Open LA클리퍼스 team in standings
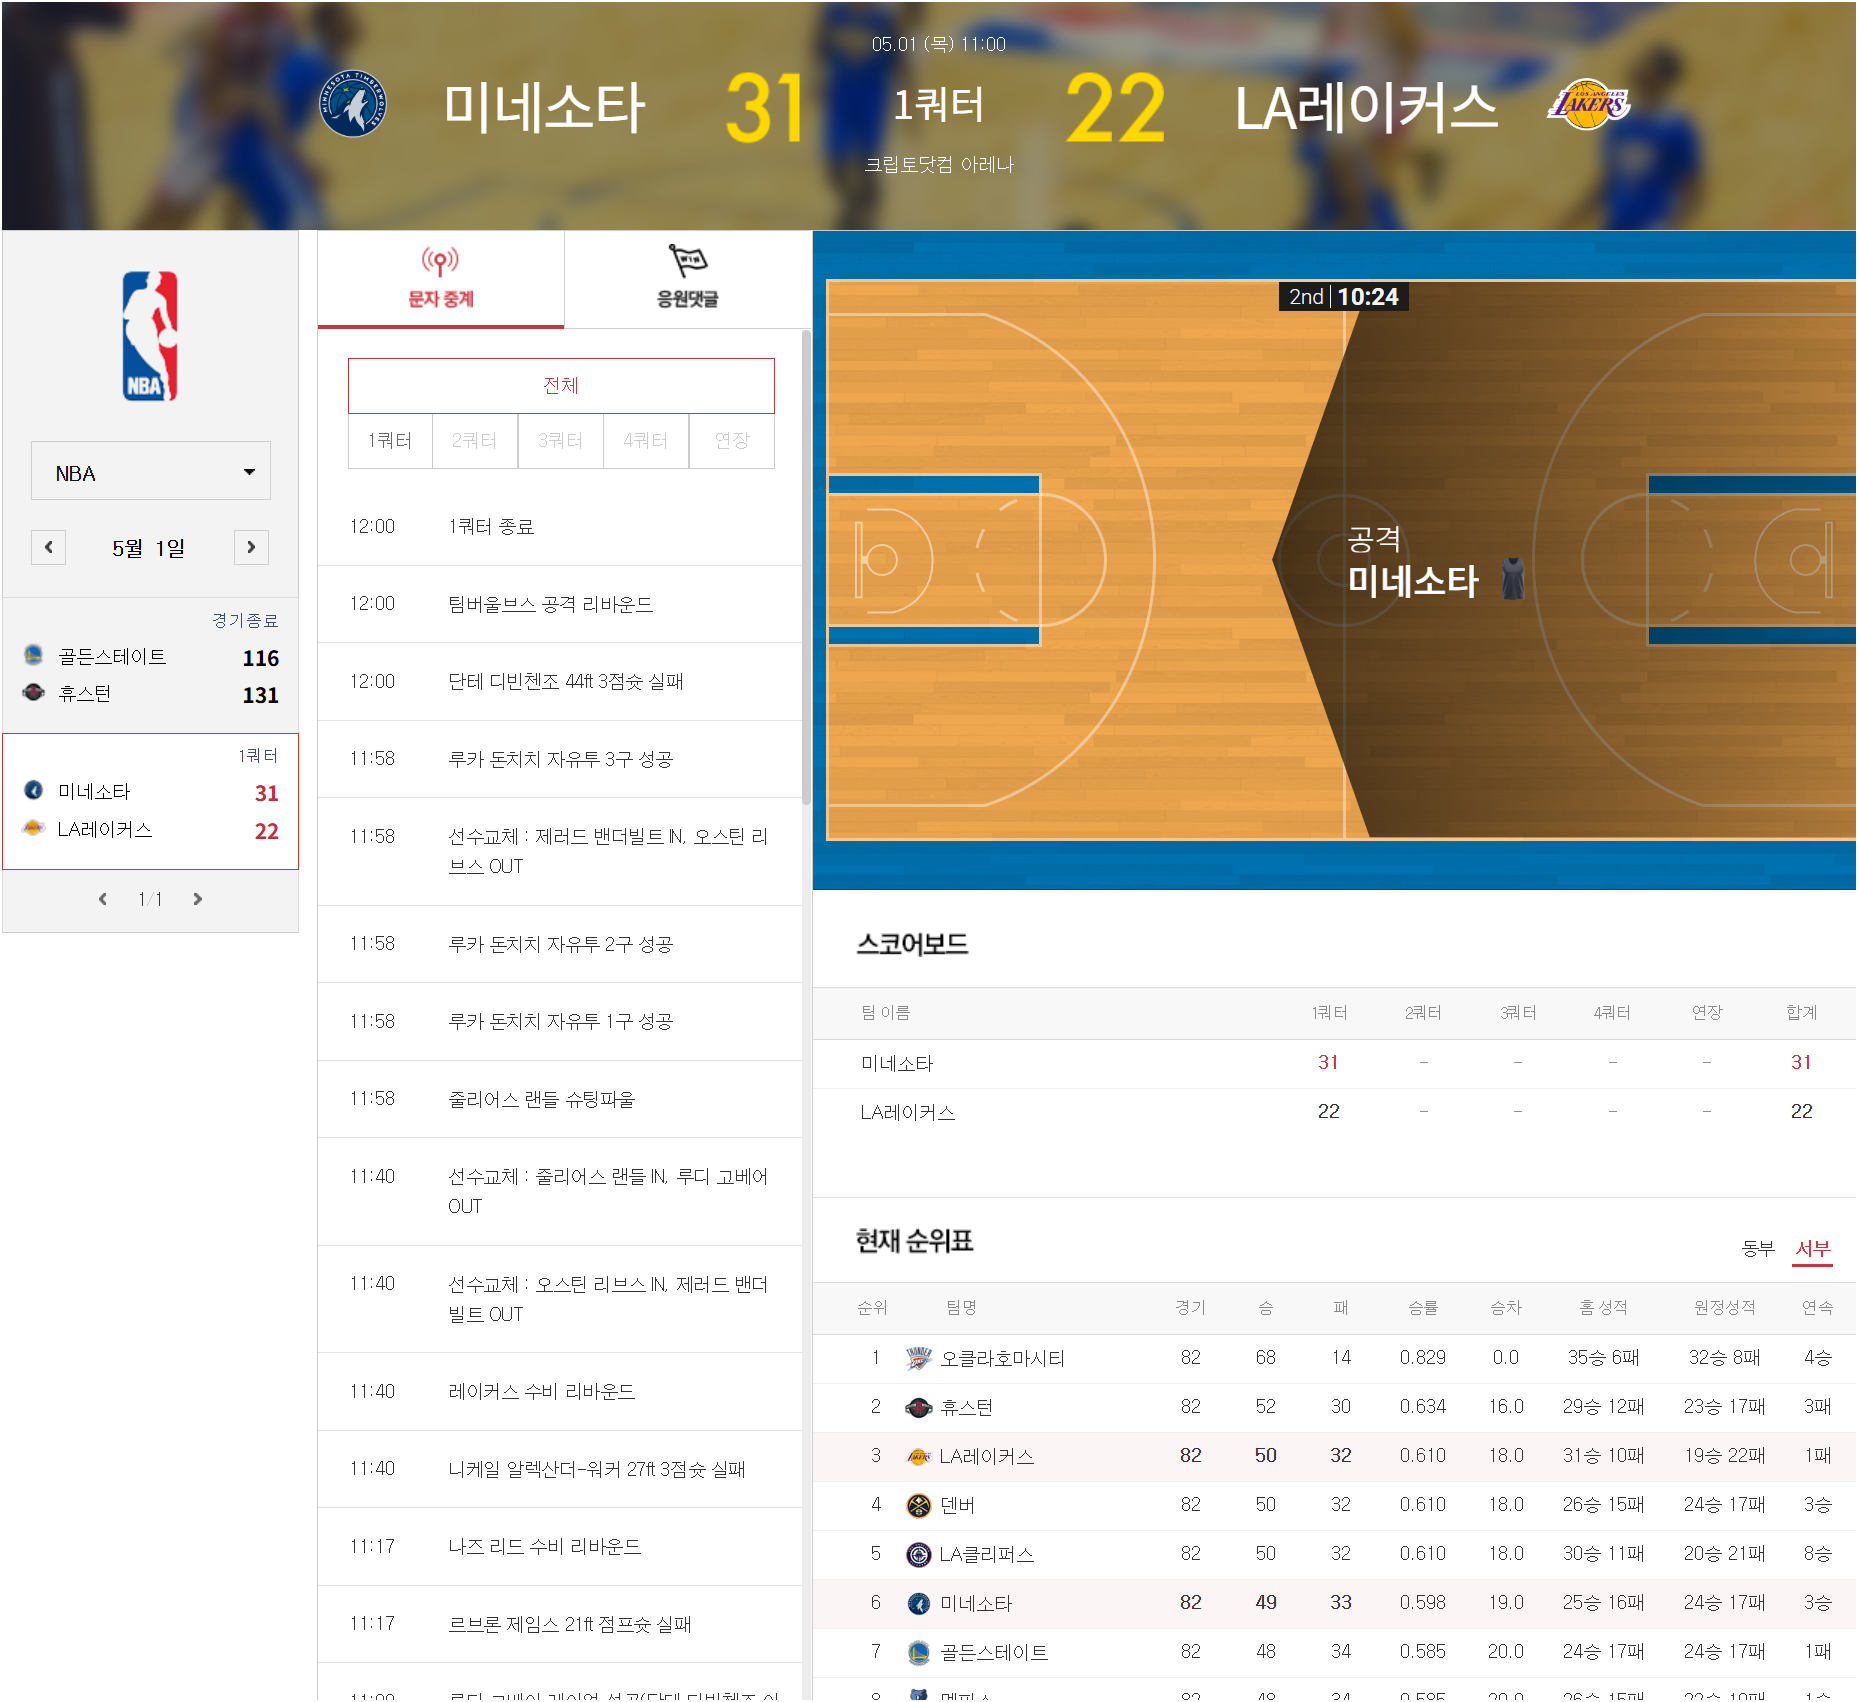The height and width of the screenshot is (1702, 1858). click(x=986, y=1554)
